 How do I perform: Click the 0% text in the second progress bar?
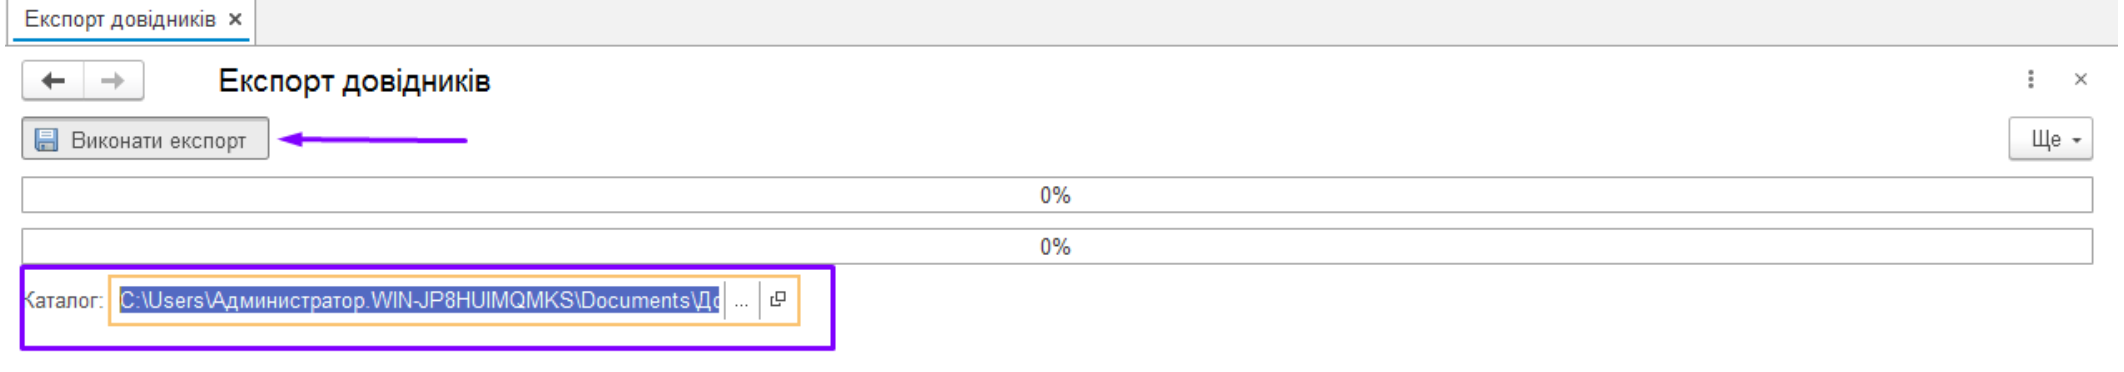[1055, 247]
